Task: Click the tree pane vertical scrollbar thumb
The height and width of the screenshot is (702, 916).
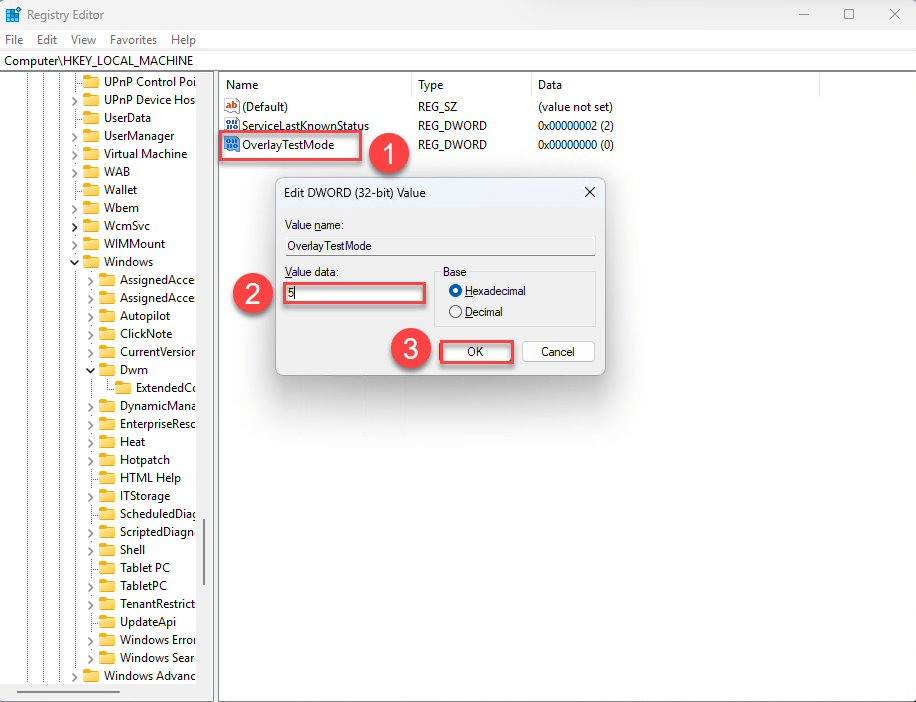Action: [x=204, y=551]
